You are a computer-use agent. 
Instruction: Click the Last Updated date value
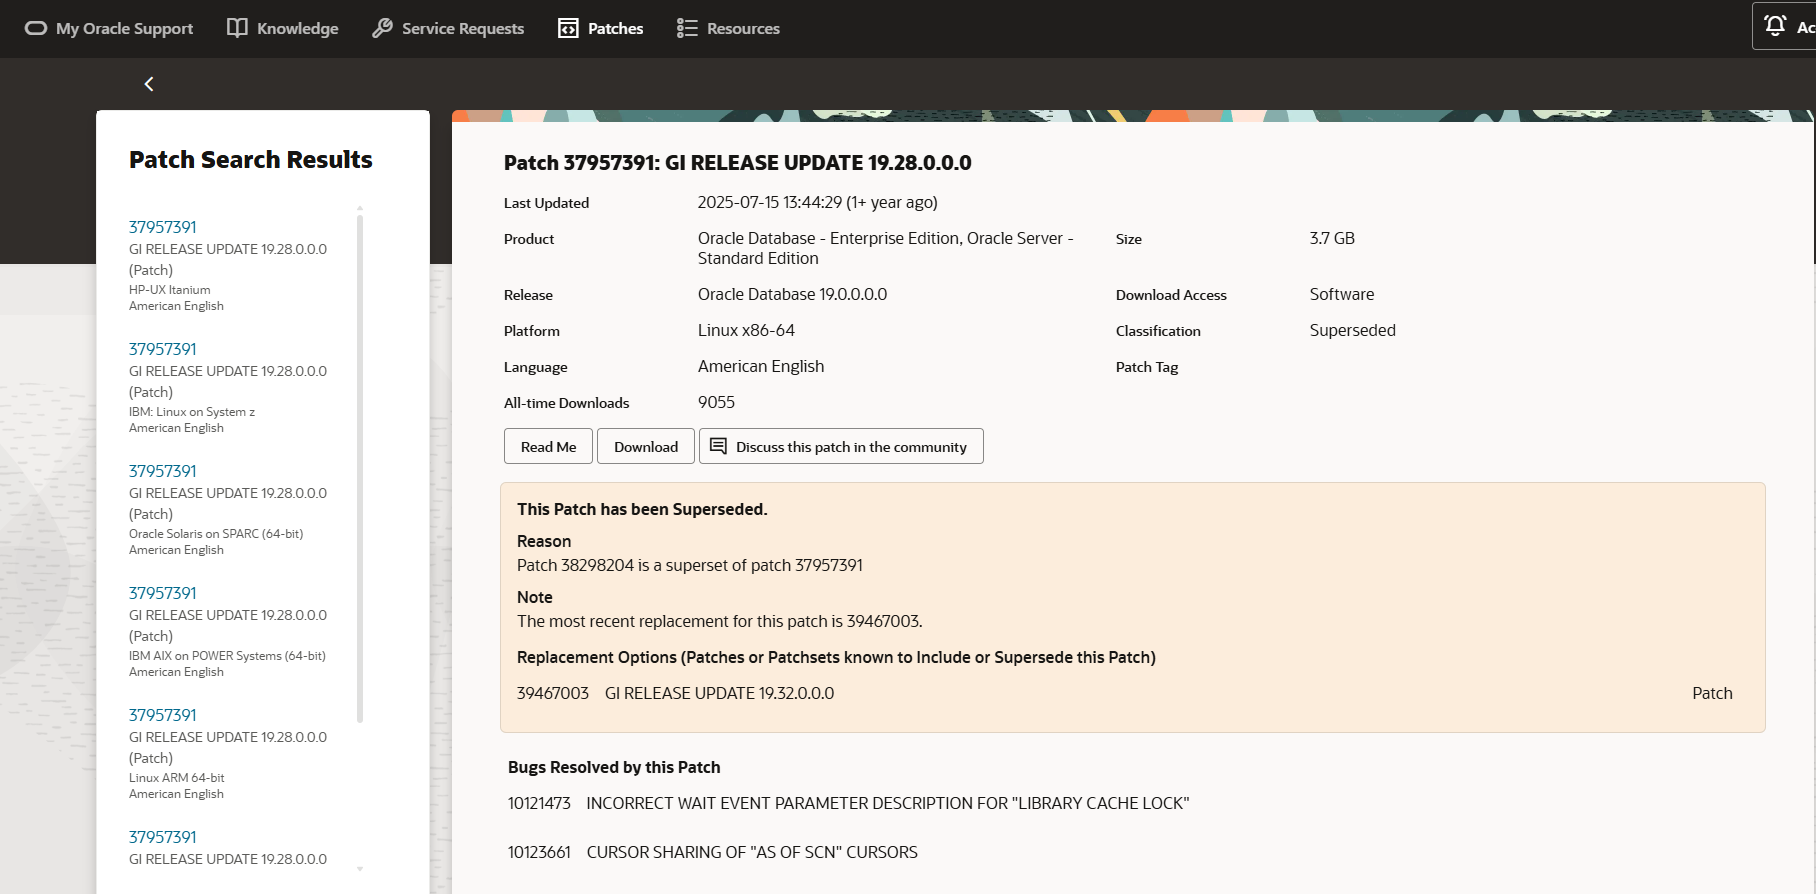(x=818, y=202)
